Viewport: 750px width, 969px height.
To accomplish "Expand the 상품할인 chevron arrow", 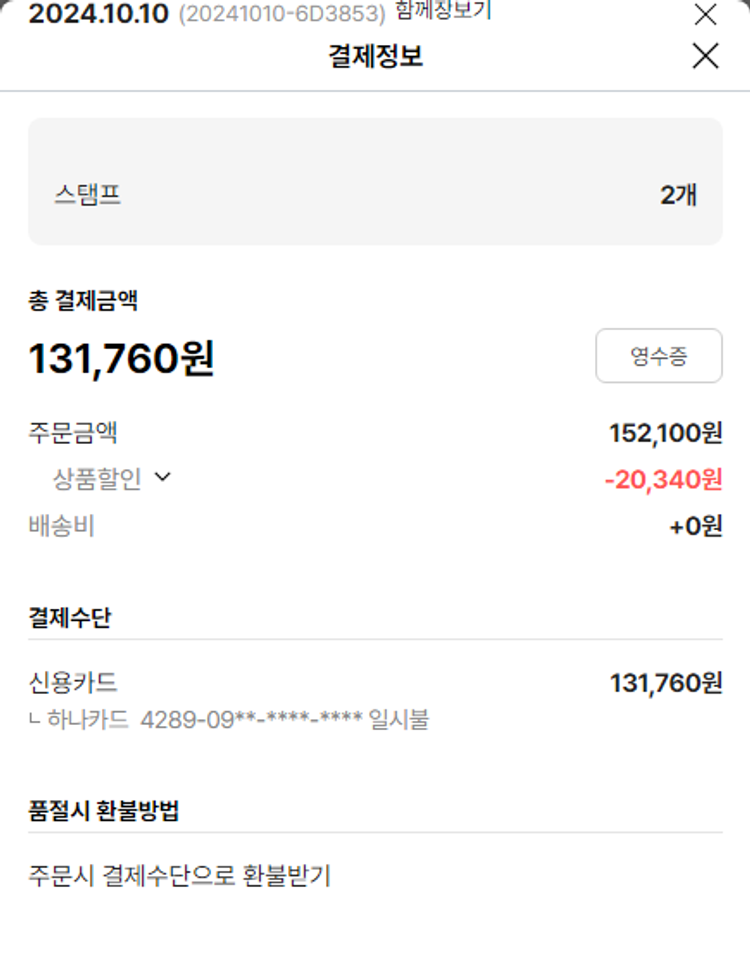I will [x=162, y=478].
